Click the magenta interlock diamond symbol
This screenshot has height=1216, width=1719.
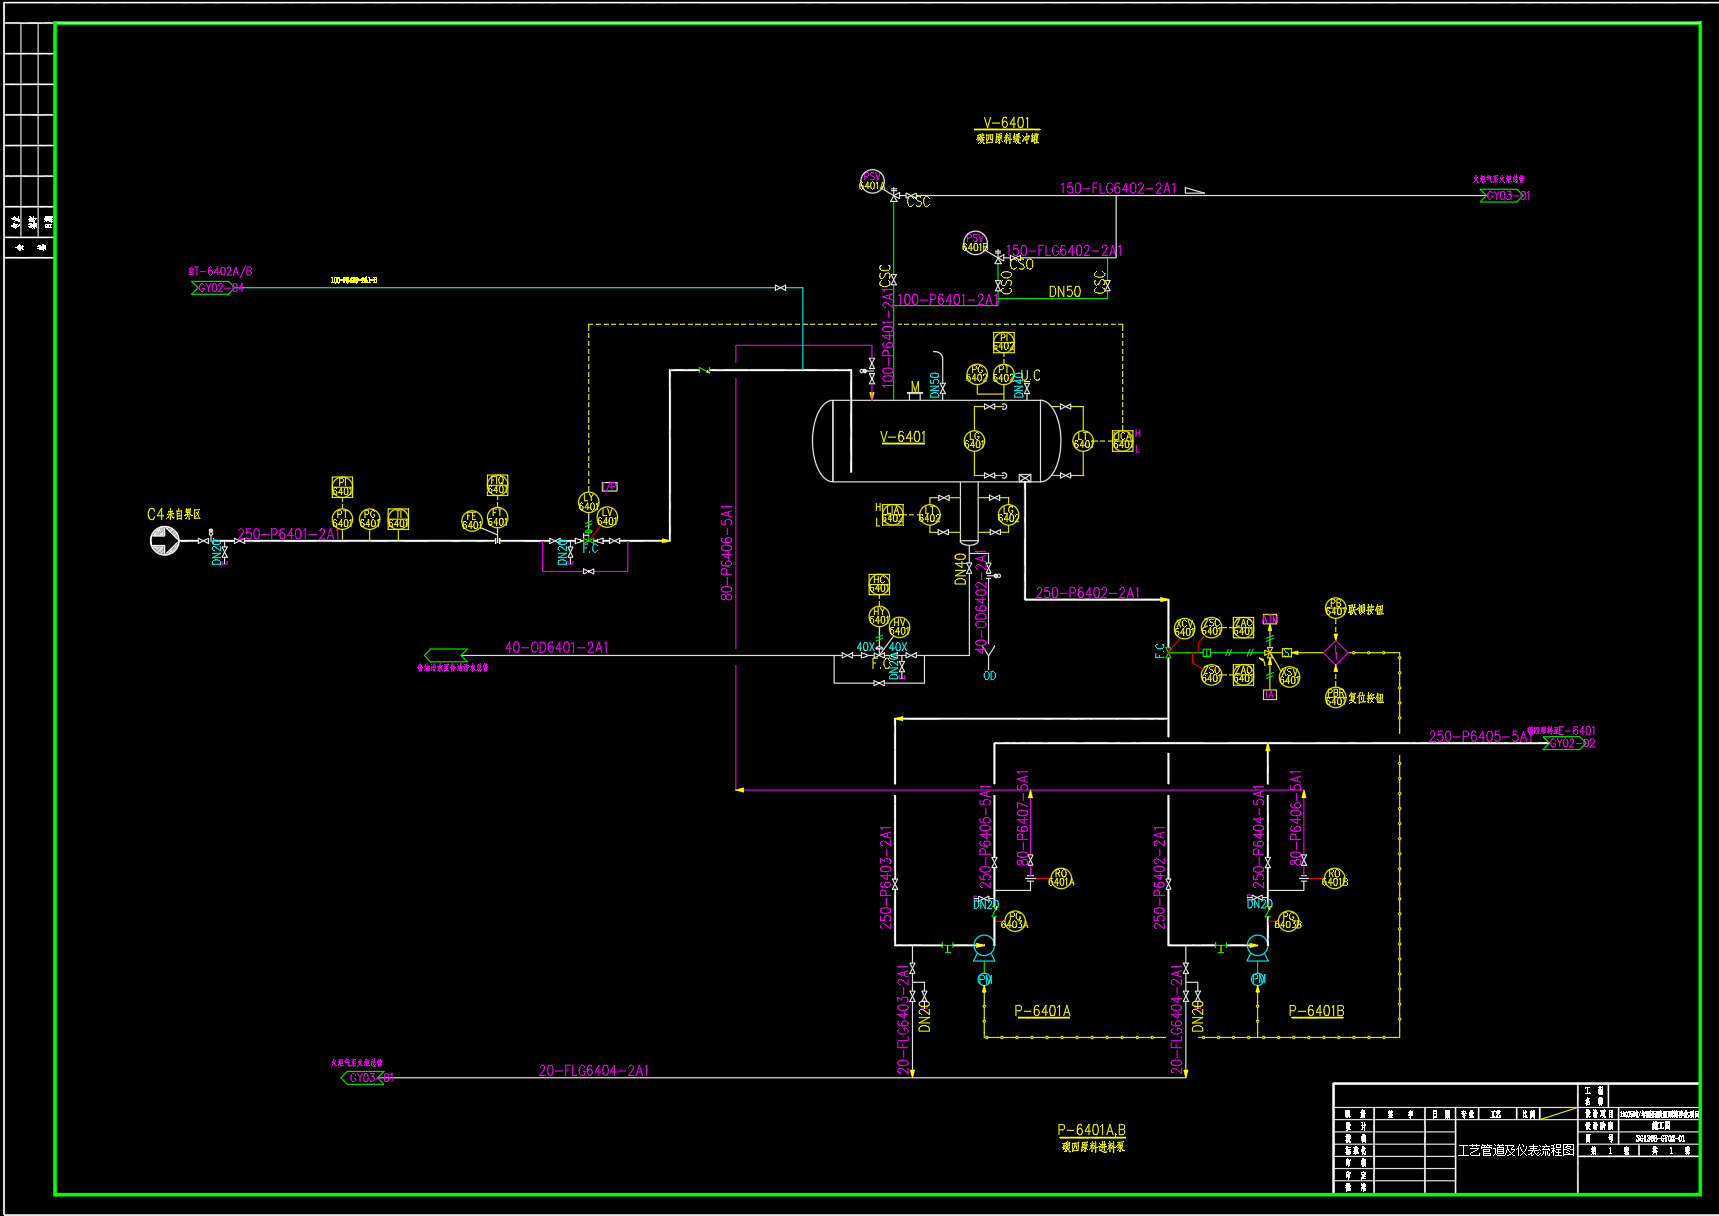click(1336, 653)
